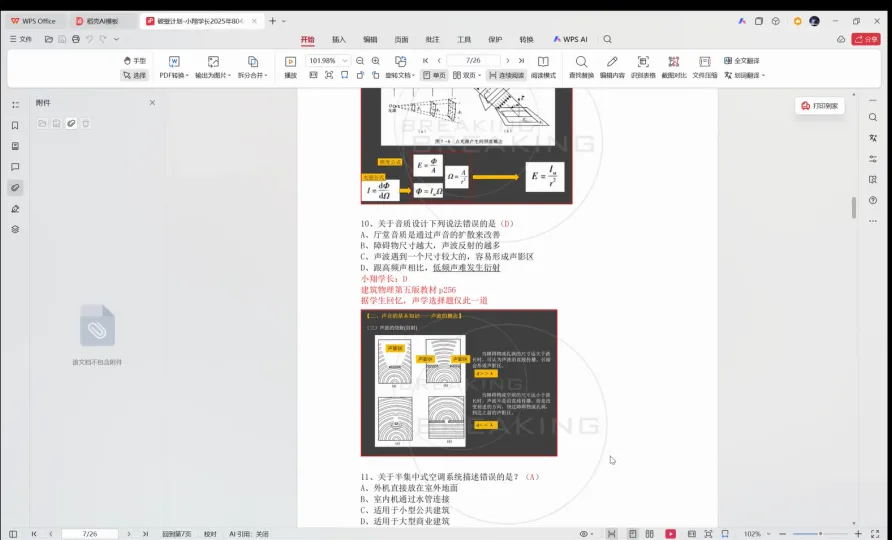
Task: Open the PDF转换 conversion tool
Action: coord(174,67)
